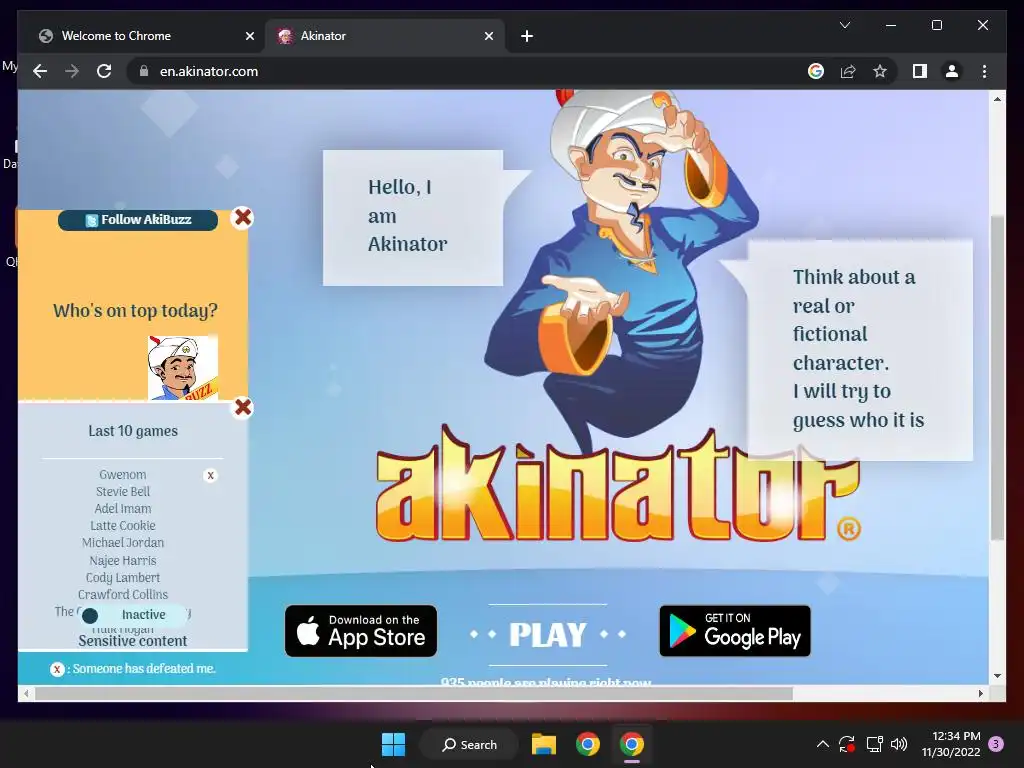
Task: Open the volume tray icon
Action: coord(899,744)
